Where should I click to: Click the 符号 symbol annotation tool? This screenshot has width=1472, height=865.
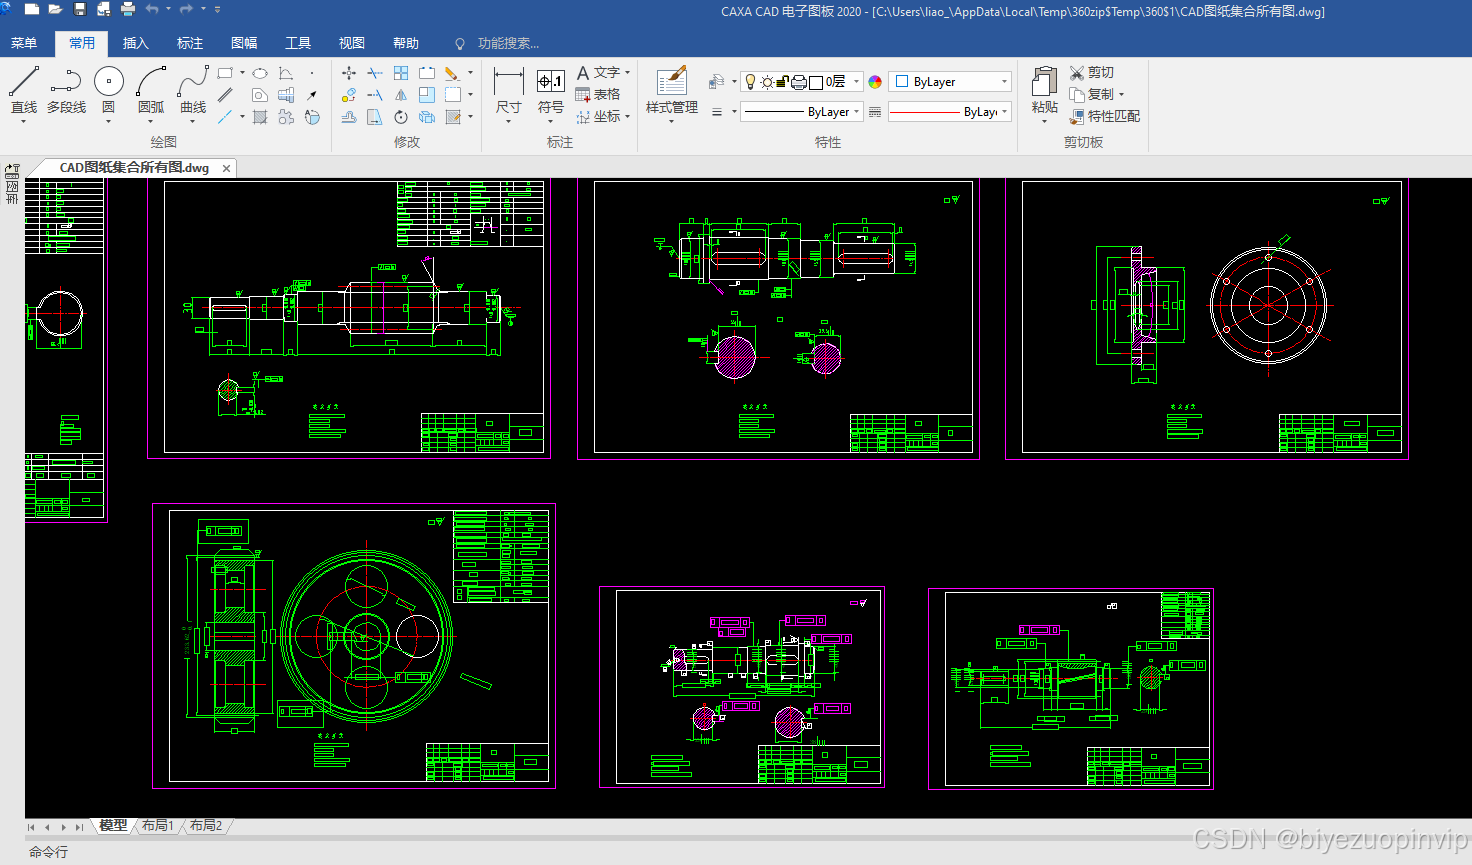point(551,90)
